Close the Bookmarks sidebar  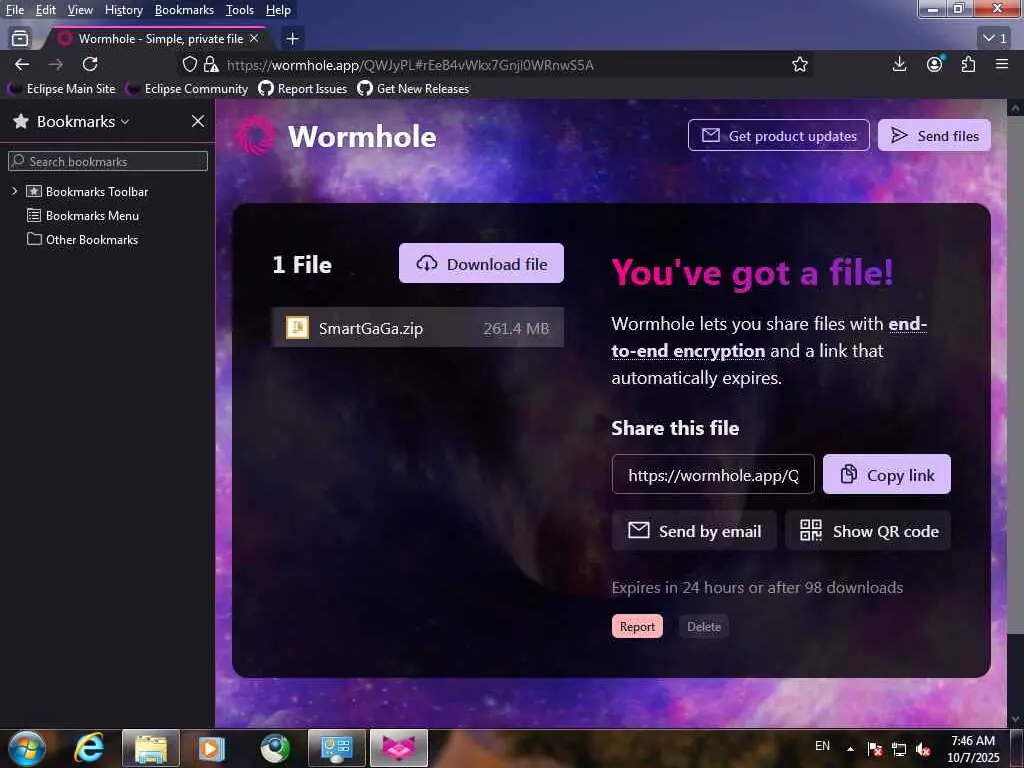click(x=198, y=121)
